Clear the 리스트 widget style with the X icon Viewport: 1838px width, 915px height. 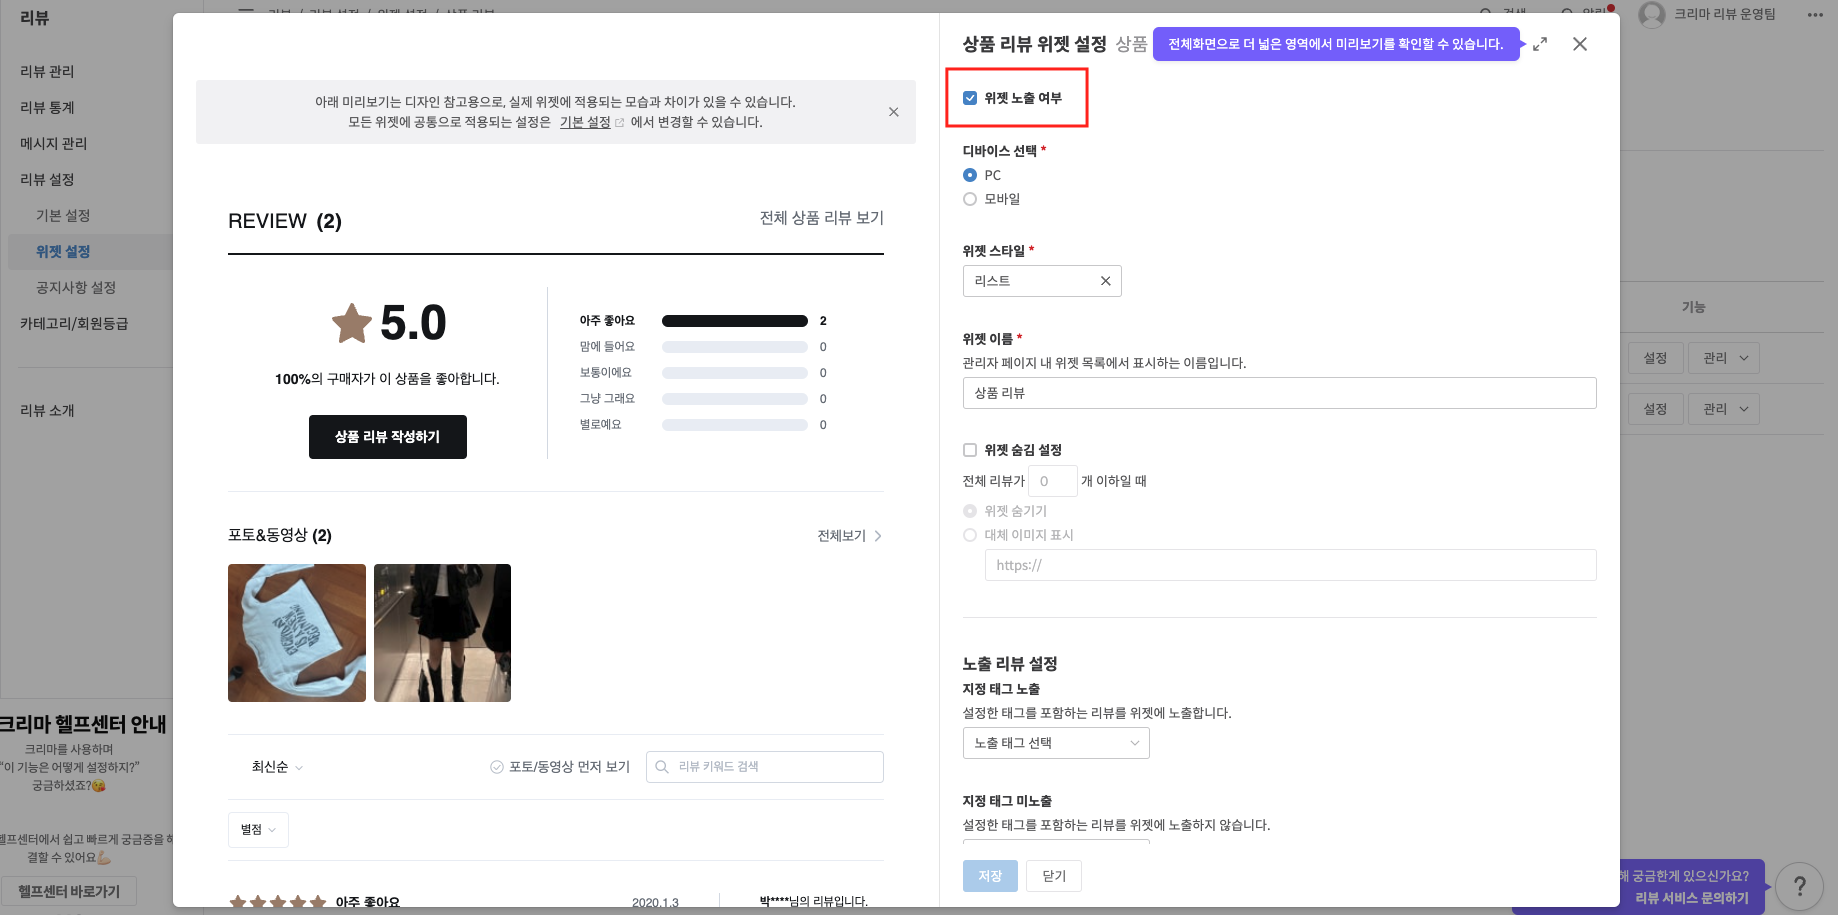pos(1105,281)
